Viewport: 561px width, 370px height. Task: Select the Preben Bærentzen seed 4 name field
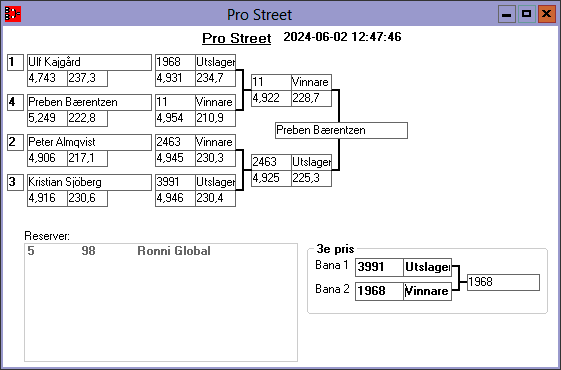coord(89,102)
